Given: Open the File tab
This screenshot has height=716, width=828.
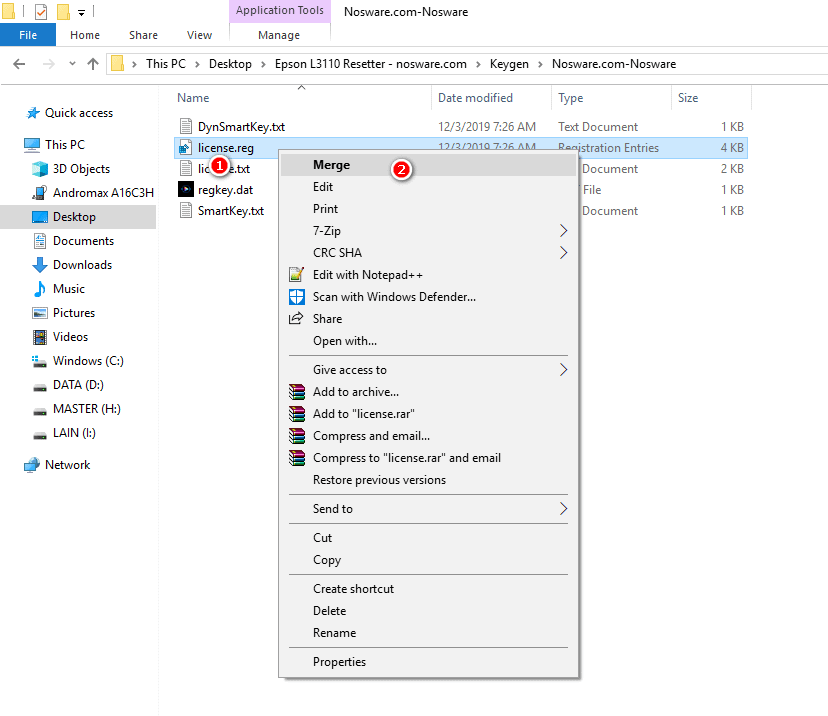Looking at the screenshot, I should coord(28,35).
